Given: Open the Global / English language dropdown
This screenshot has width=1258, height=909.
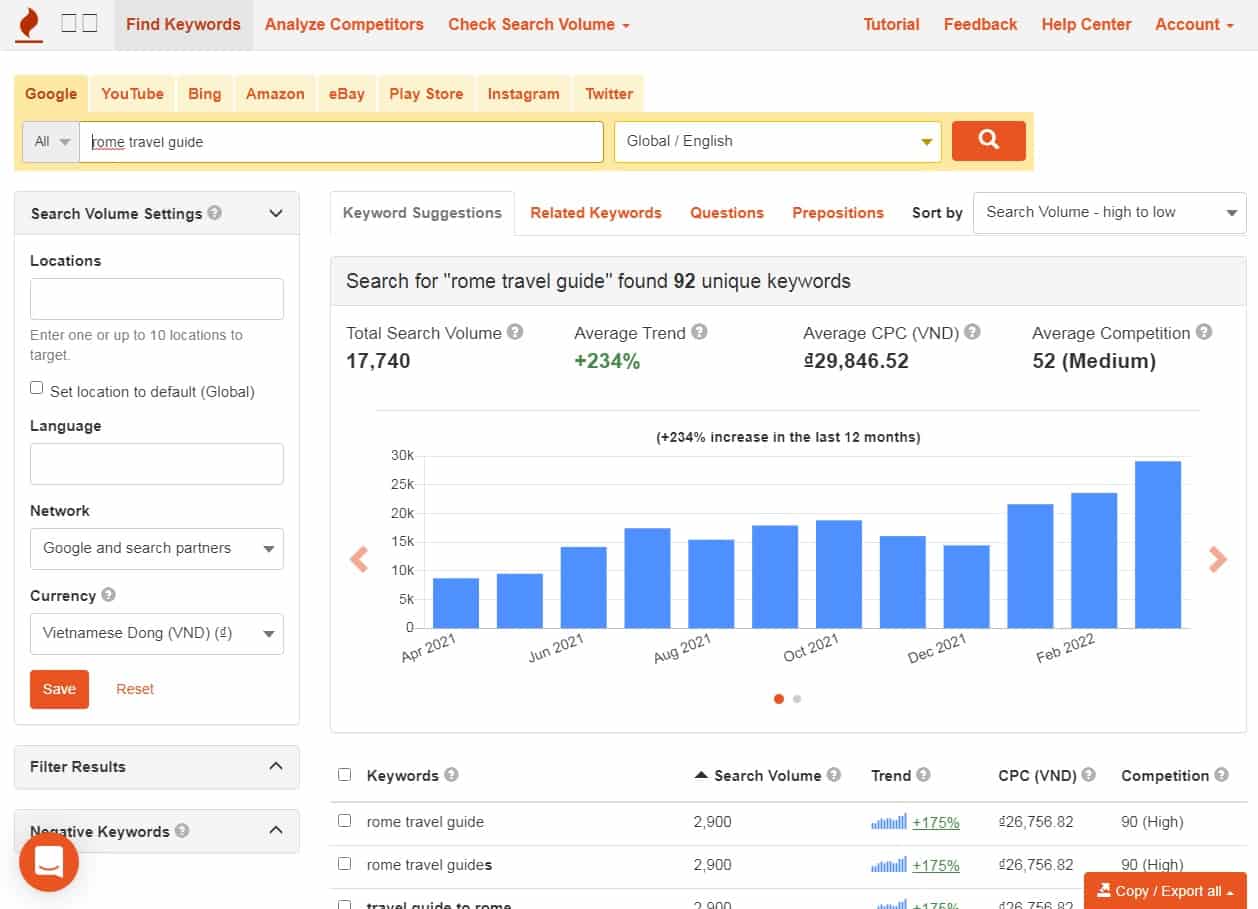Looking at the screenshot, I should pos(778,141).
